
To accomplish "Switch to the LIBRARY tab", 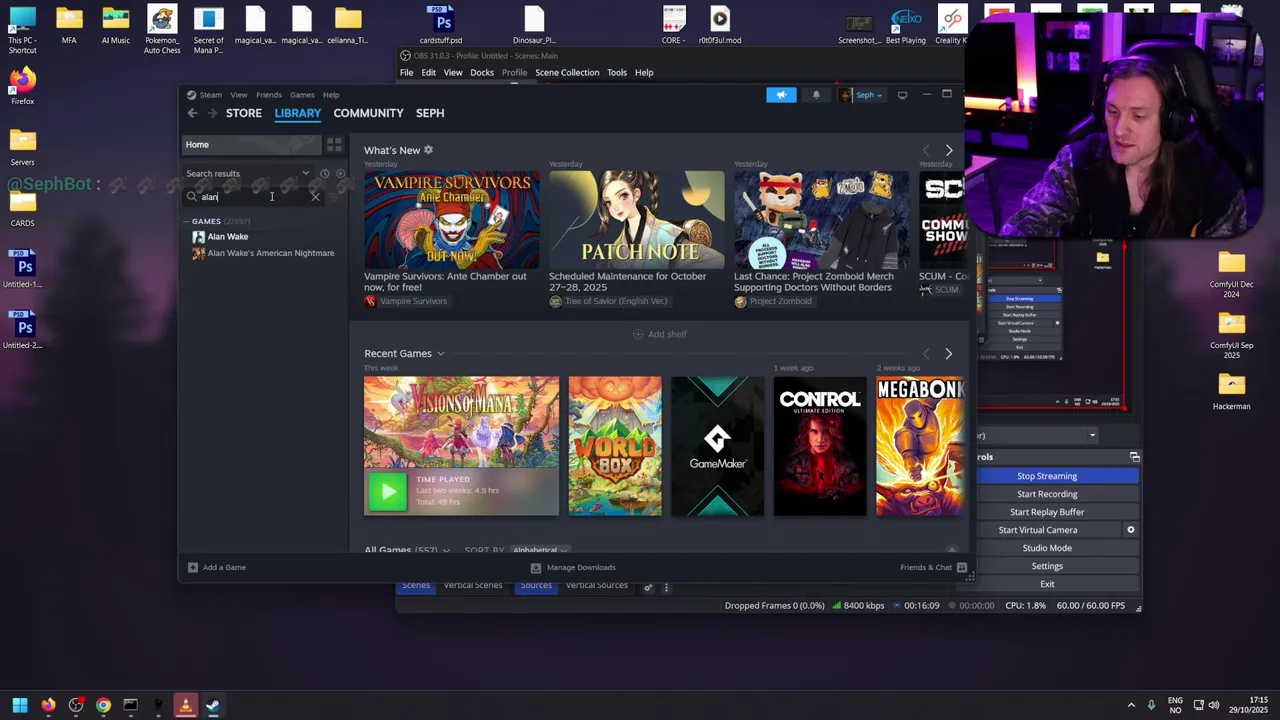I will pos(298,113).
